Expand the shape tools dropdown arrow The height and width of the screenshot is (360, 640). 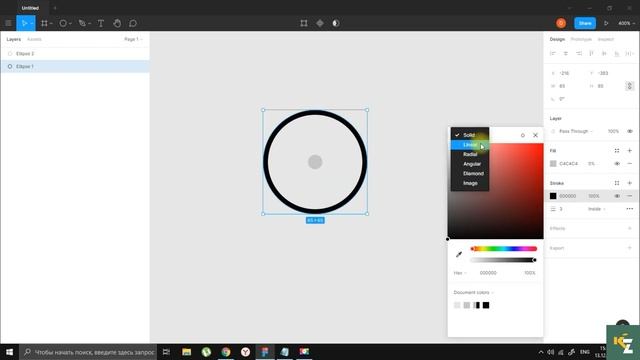(70, 24)
